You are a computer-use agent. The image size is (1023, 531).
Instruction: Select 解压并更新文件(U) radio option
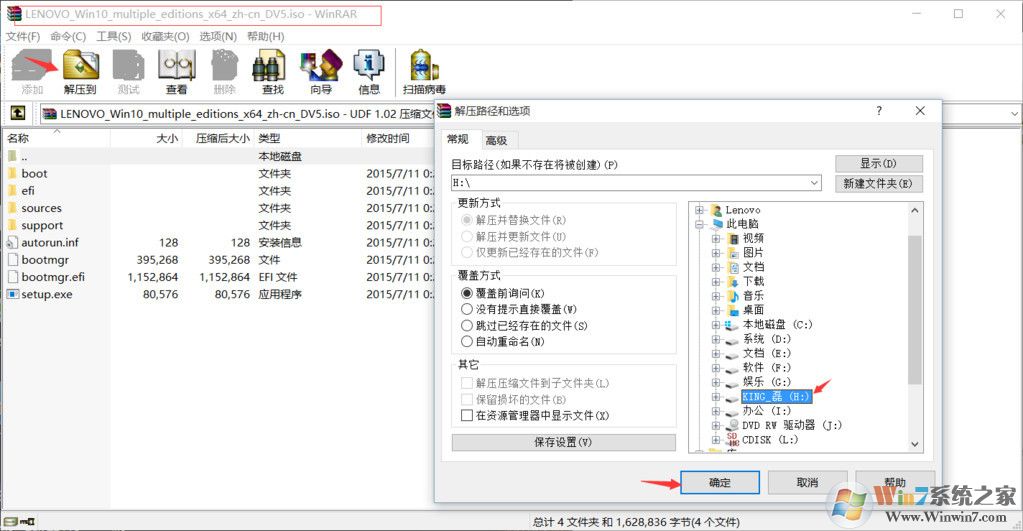(x=466, y=236)
